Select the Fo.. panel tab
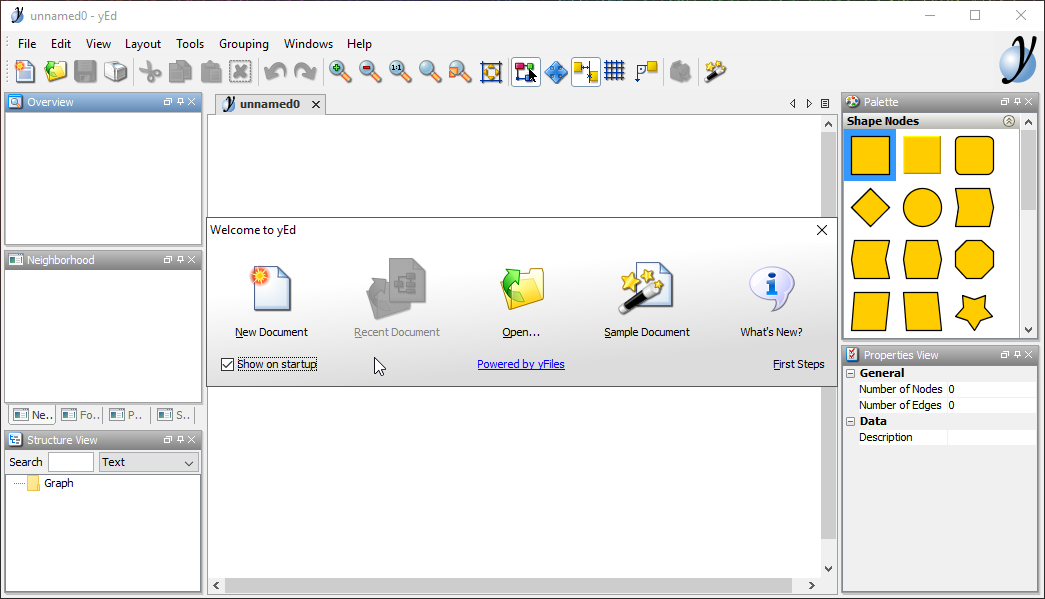The image size is (1045, 599). click(x=80, y=415)
